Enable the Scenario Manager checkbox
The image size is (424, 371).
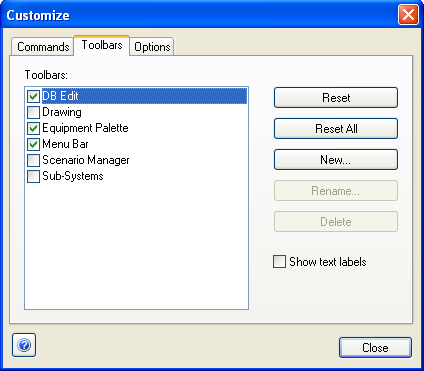33,160
